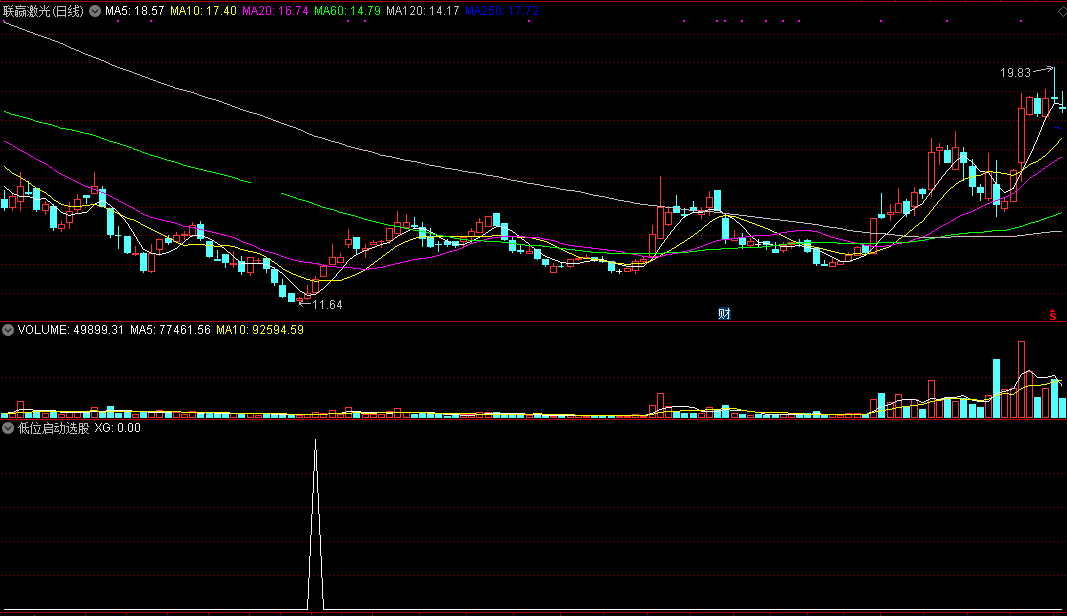Click the XG signal spike in indicator panel
1067x616 pixels.
[315, 524]
